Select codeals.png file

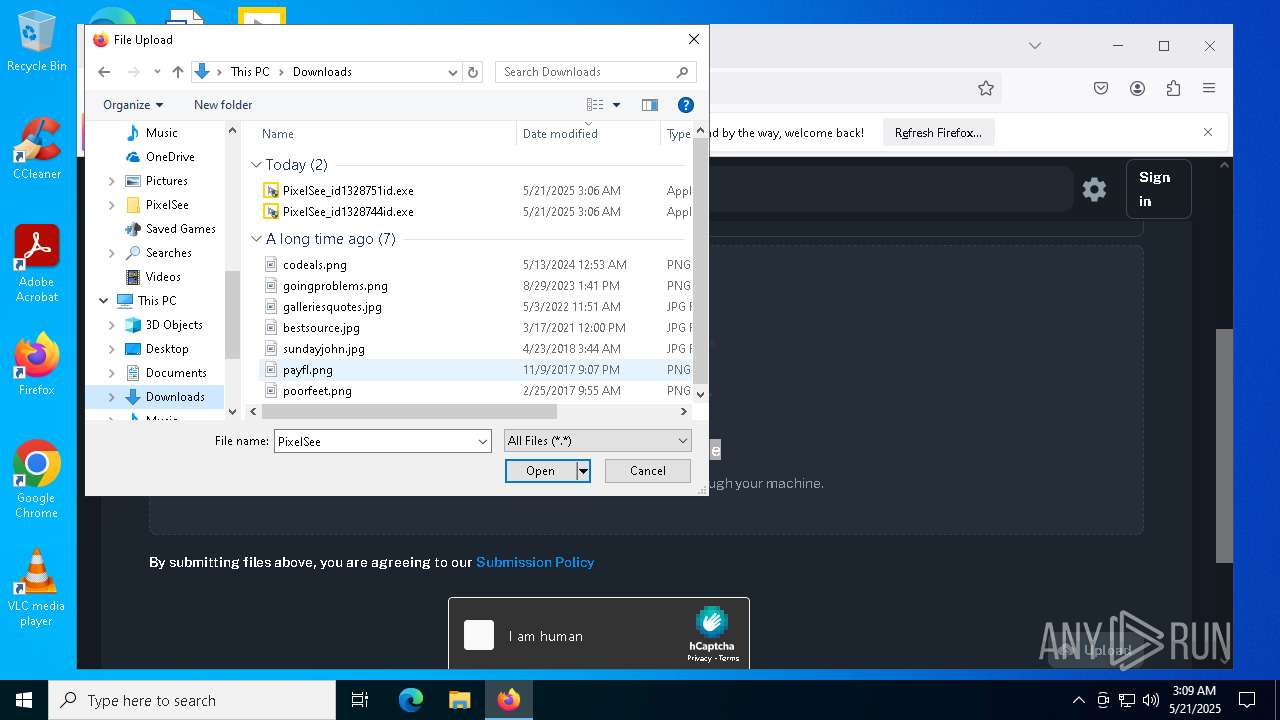pos(315,265)
